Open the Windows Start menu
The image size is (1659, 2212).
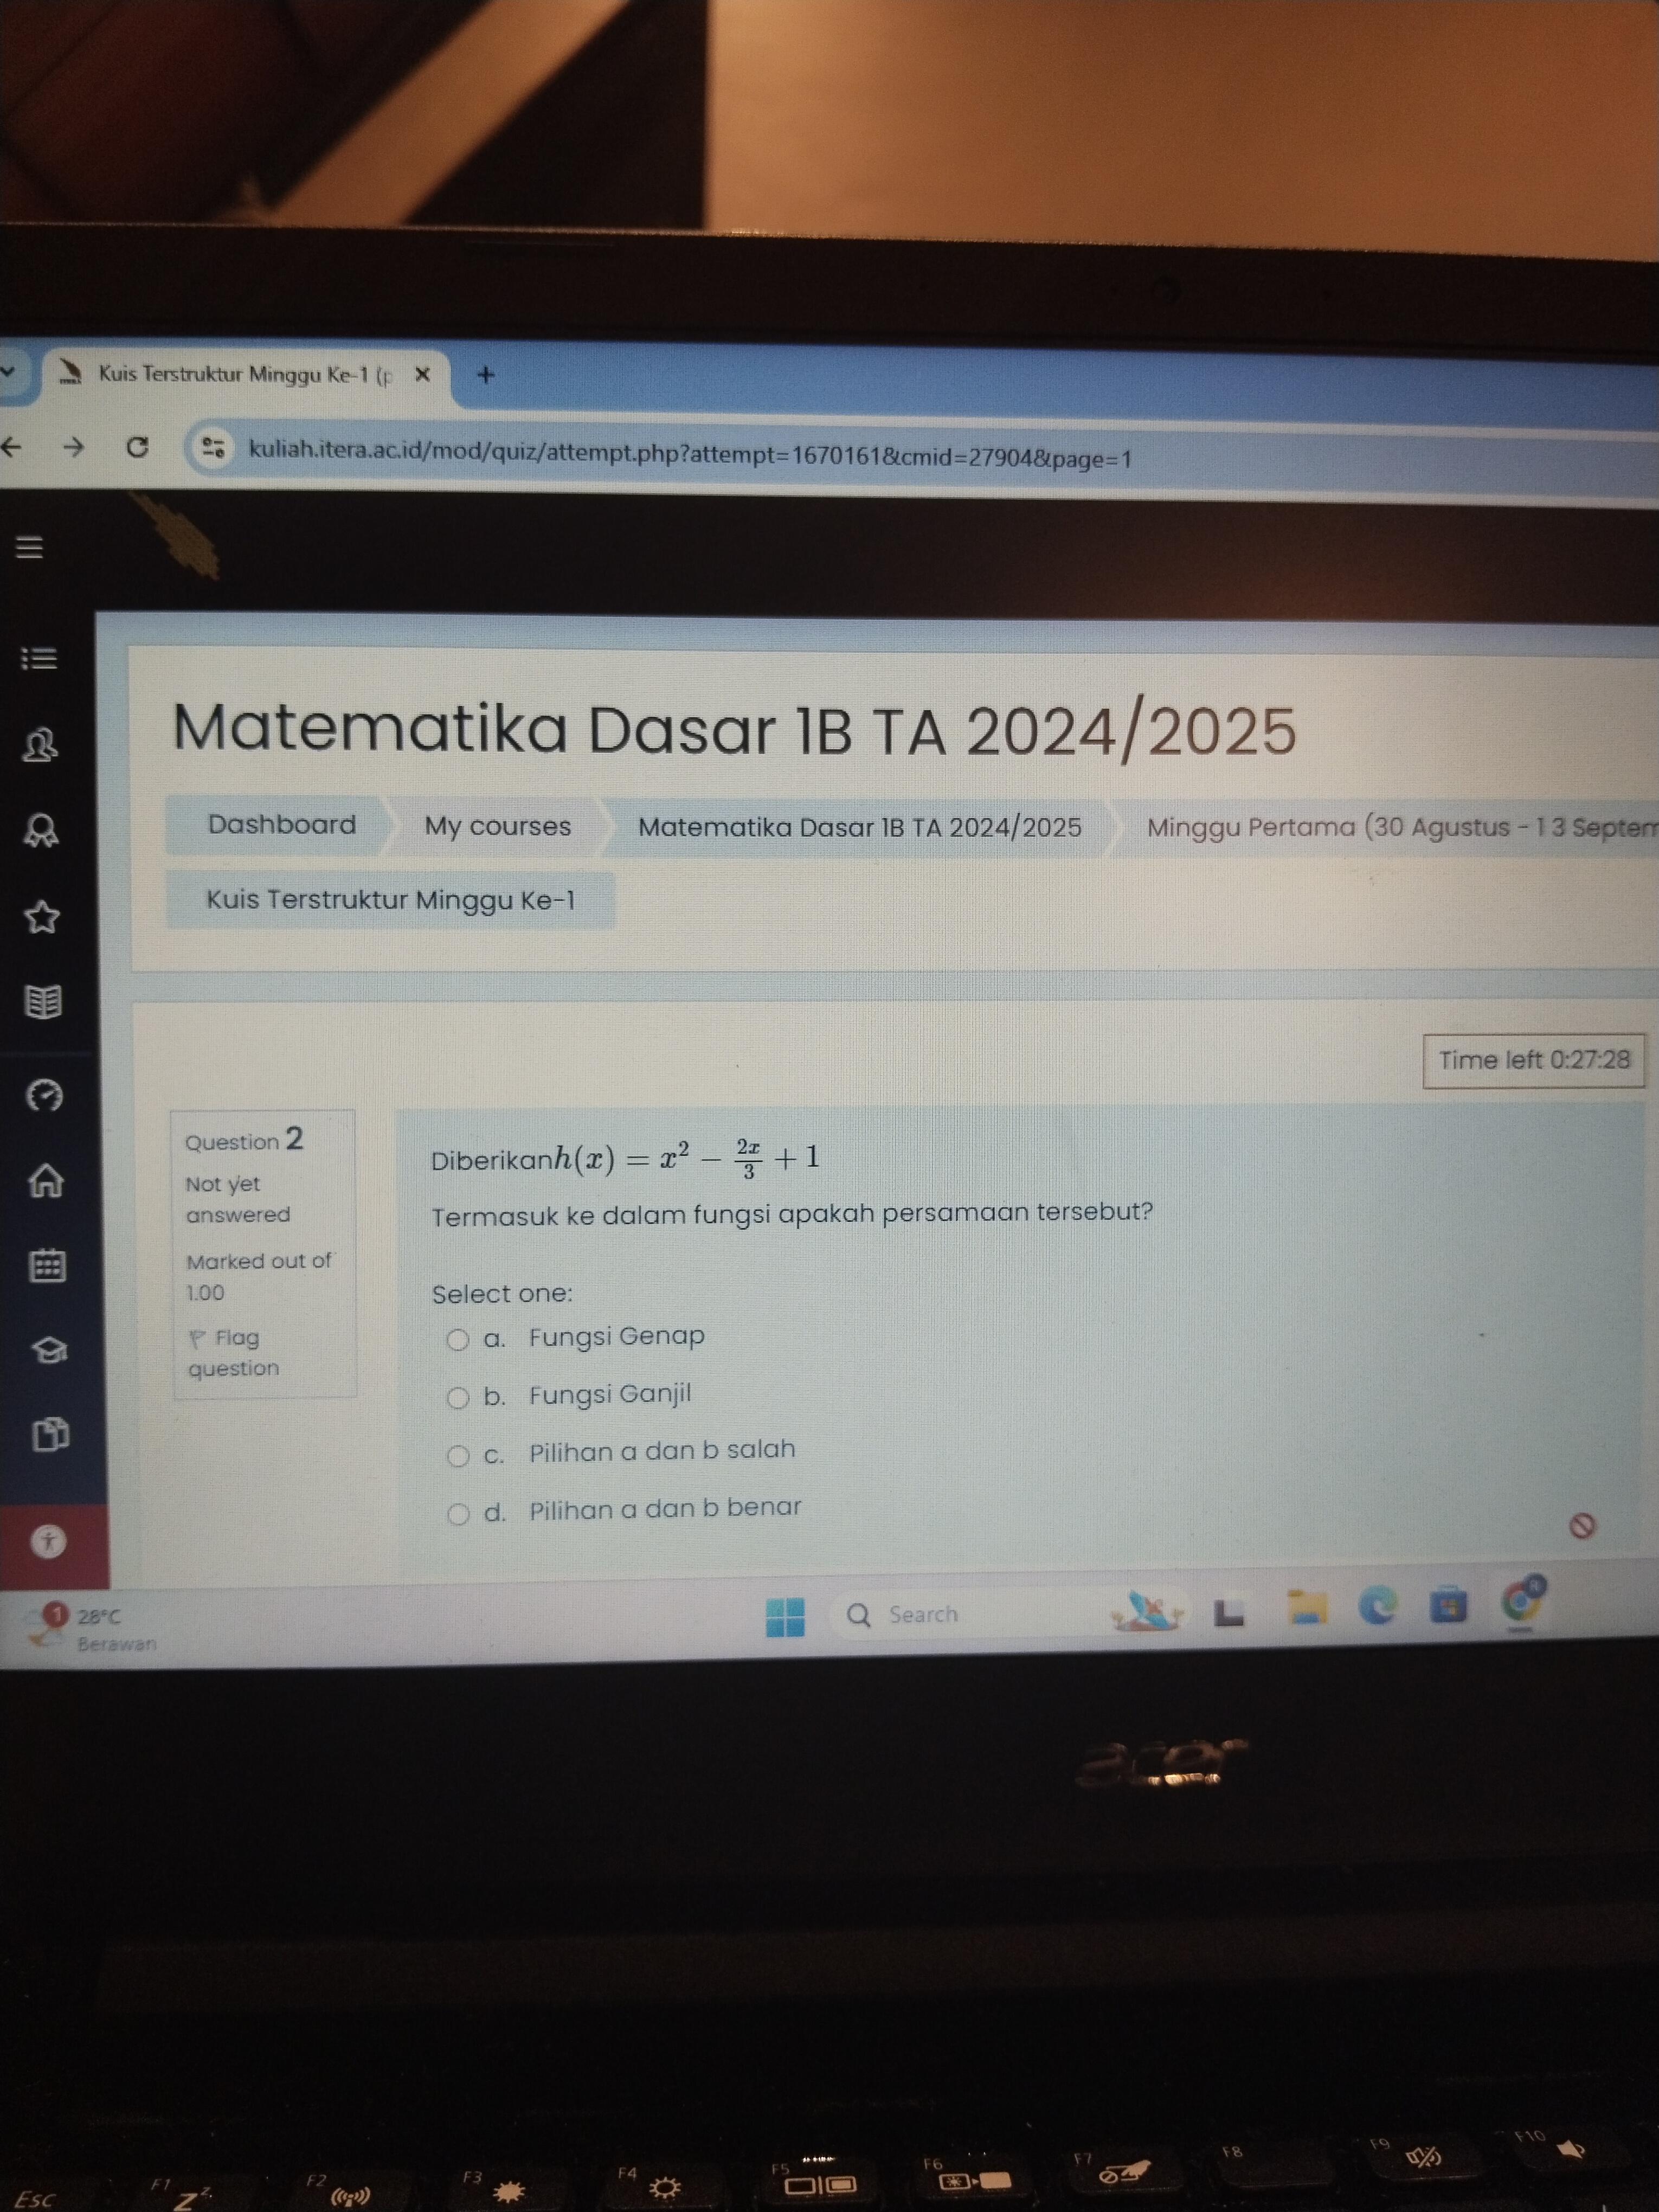pyautogui.click(x=785, y=1616)
